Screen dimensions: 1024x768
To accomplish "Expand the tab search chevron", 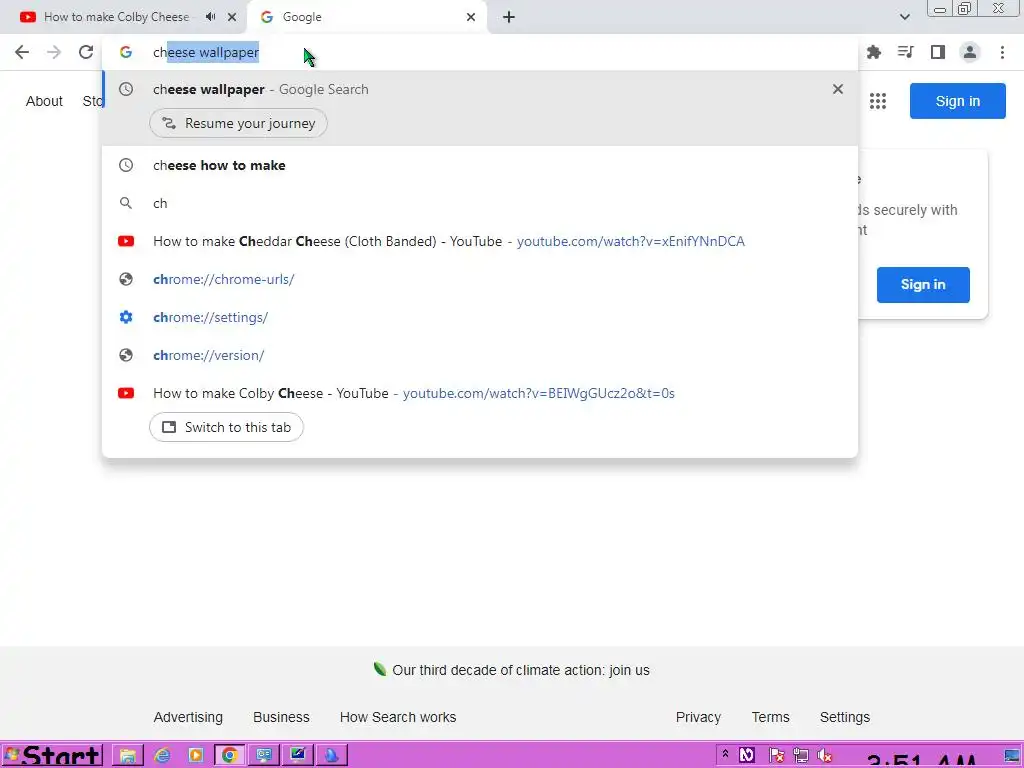I will click(904, 17).
